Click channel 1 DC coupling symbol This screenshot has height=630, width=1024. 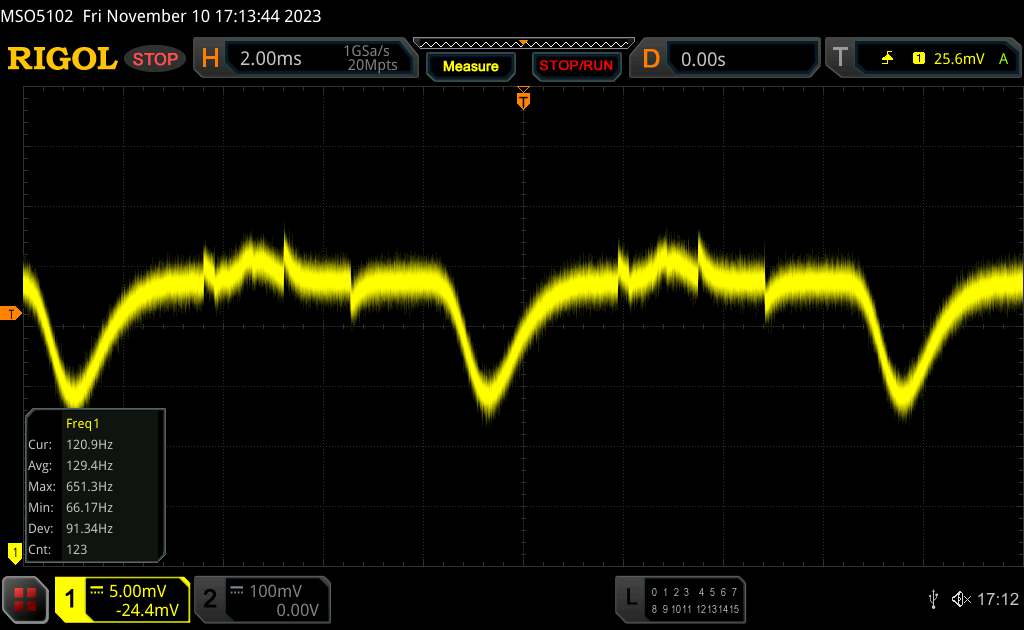(x=97, y=590)
